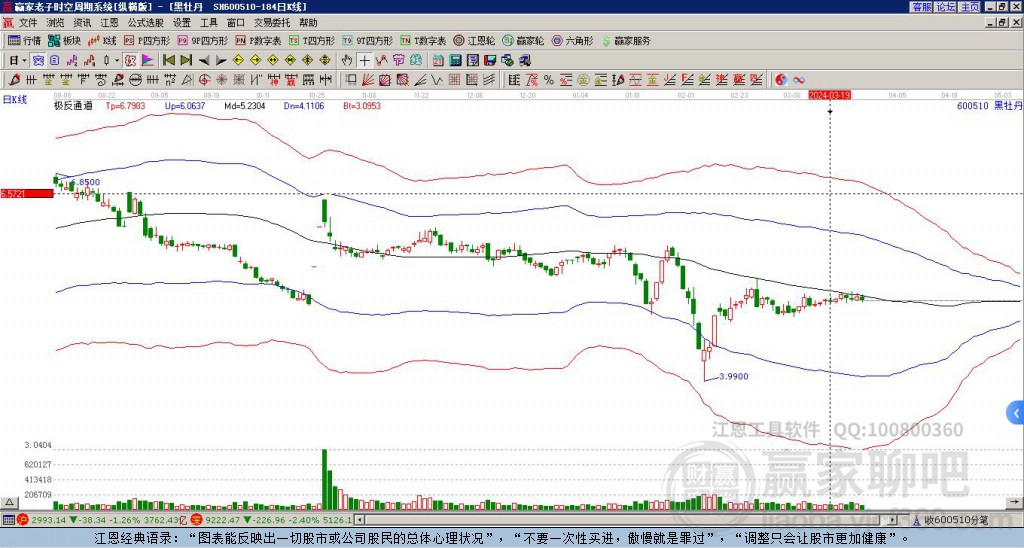Open the 9T四方形 tool
The height and width of the screenshot is (548, 1024).
[x=368, y=40]
